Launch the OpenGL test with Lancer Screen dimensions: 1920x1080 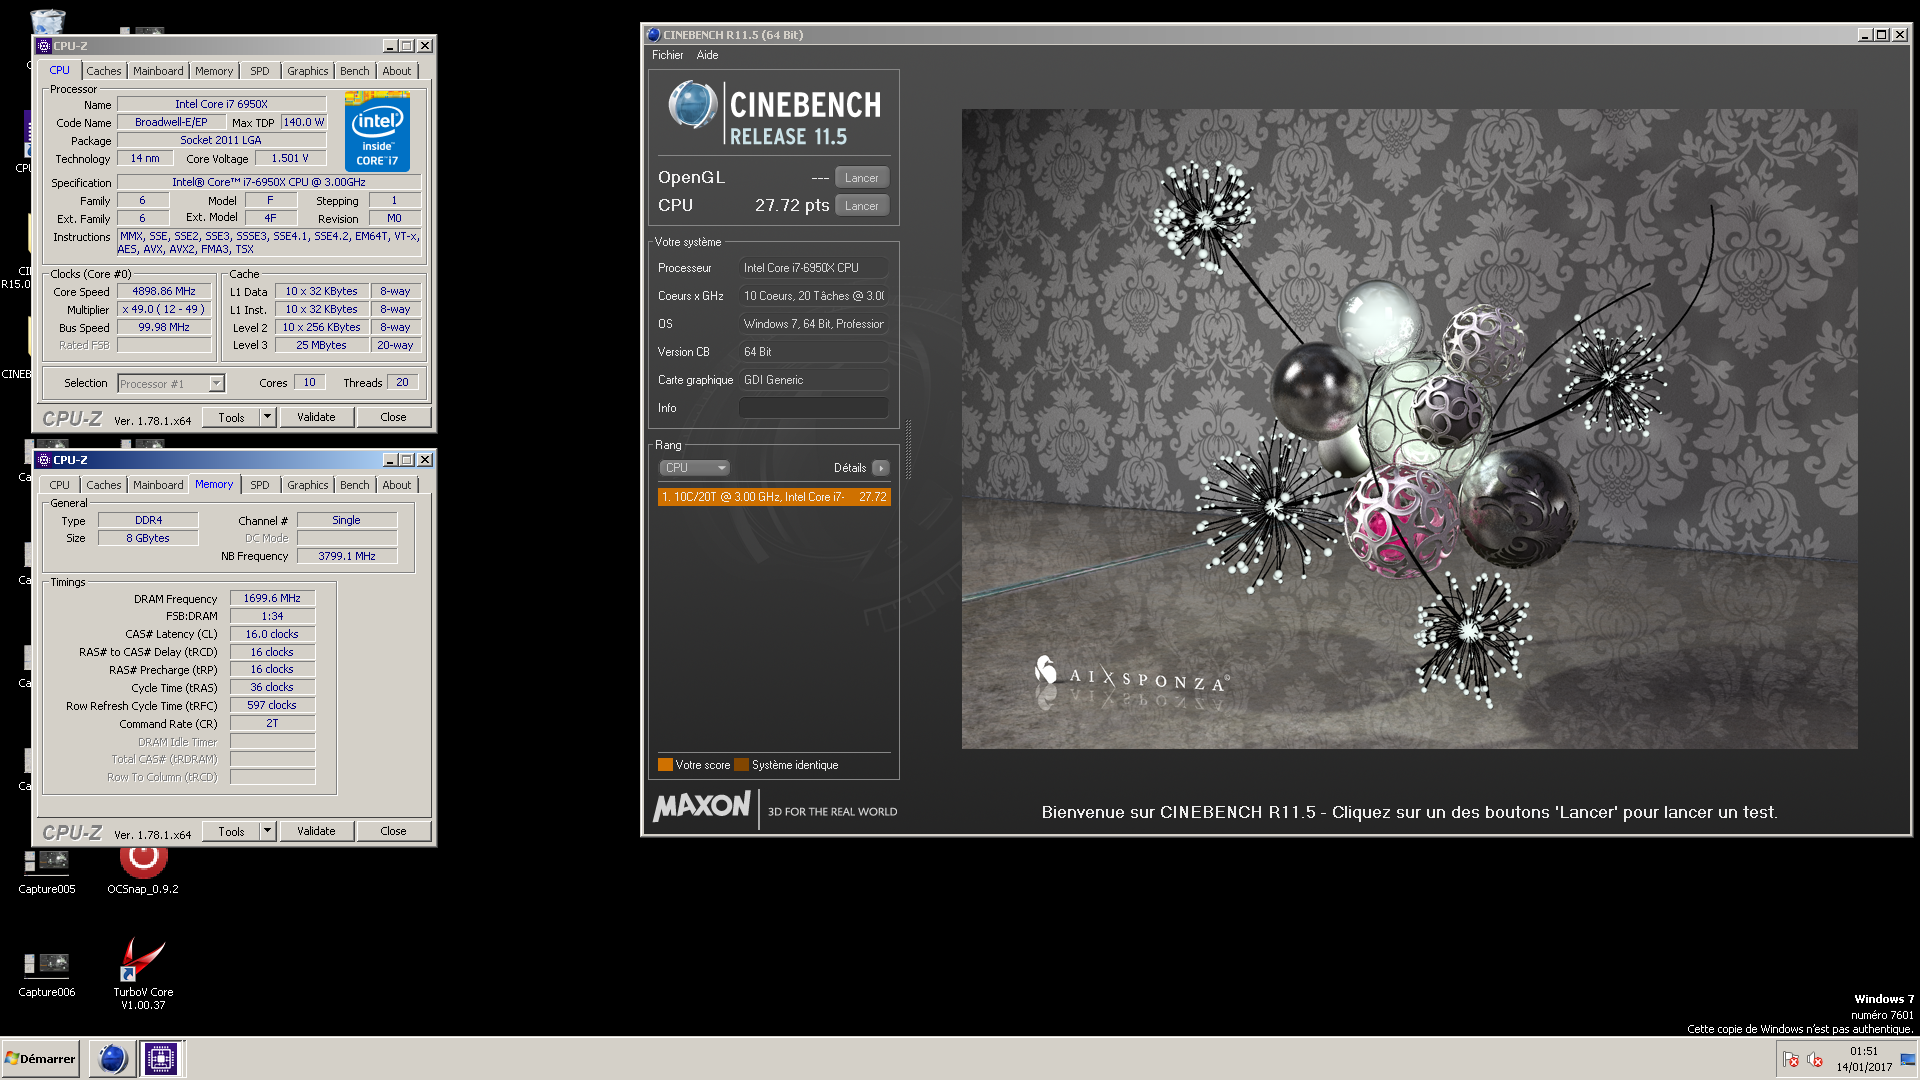point(861,178)
